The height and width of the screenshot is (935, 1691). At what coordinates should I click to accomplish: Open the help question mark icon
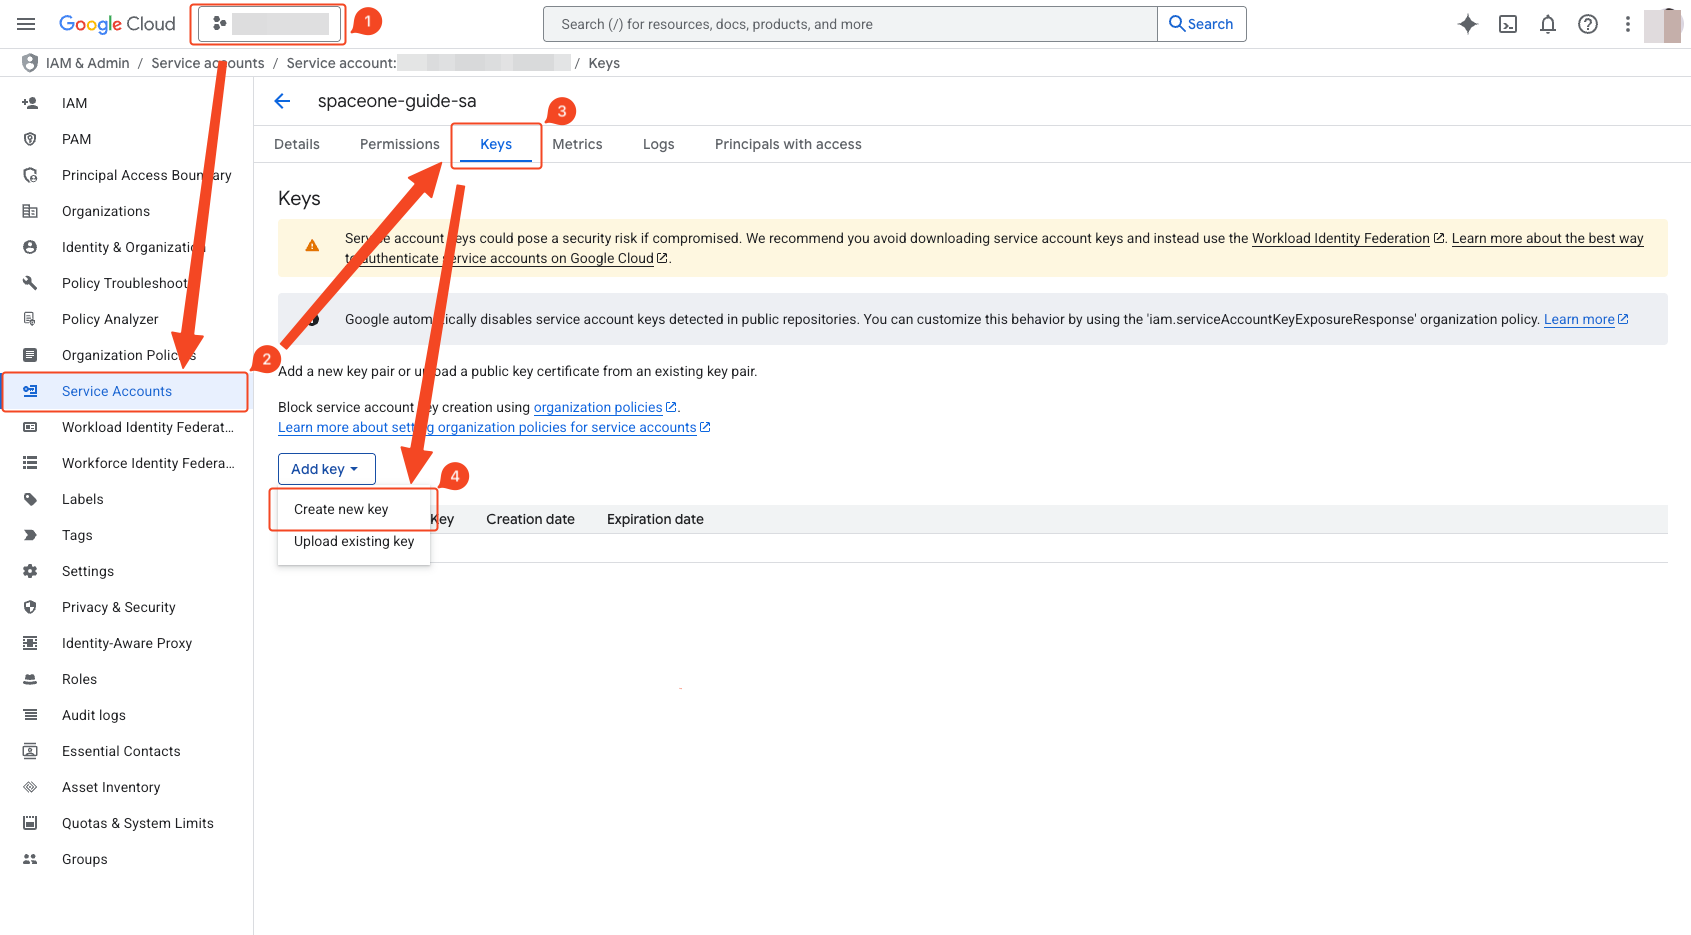click(x=1588, y=24)
